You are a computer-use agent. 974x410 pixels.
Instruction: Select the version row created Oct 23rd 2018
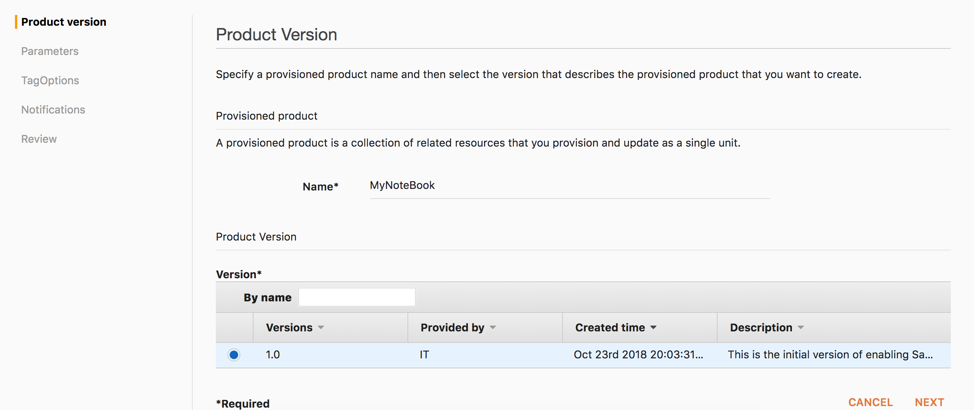click(x=638, y=355)
